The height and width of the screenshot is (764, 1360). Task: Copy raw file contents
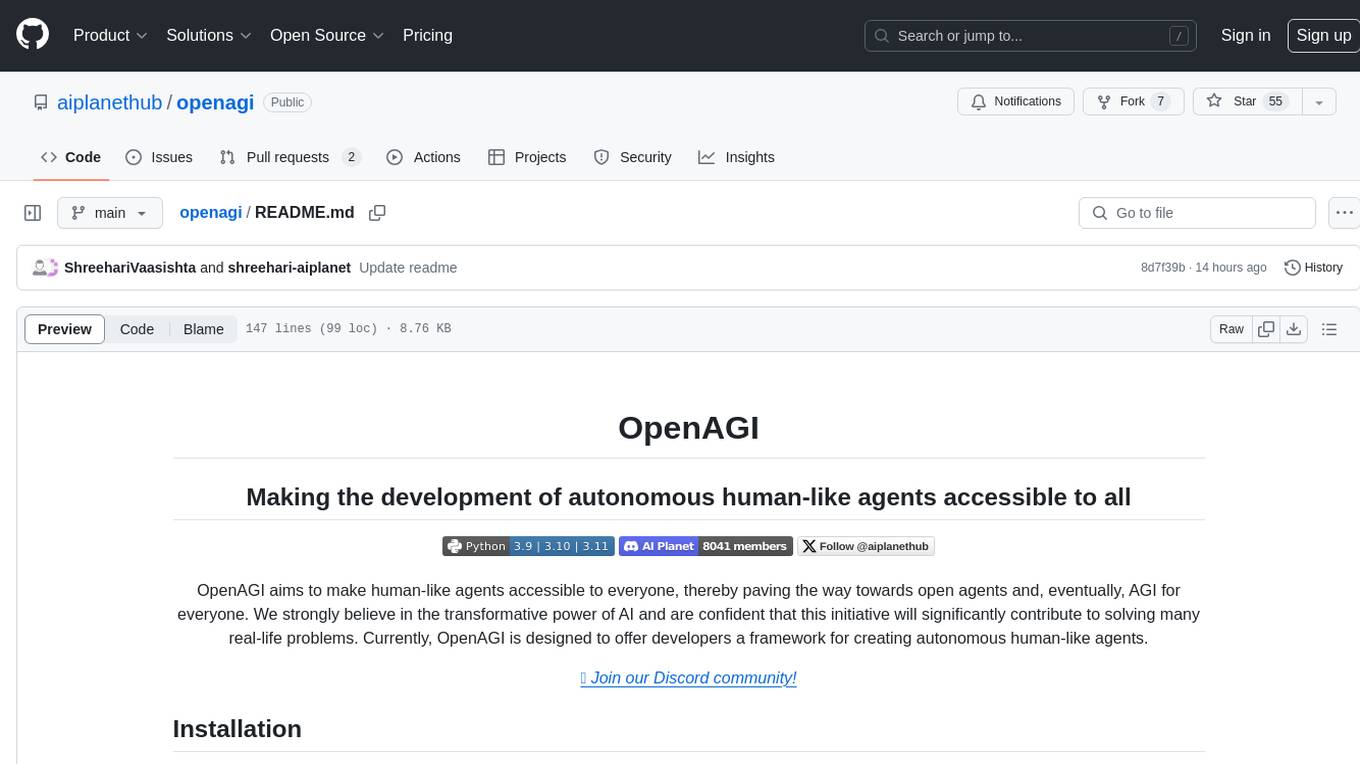click(x=1266, y=329)
